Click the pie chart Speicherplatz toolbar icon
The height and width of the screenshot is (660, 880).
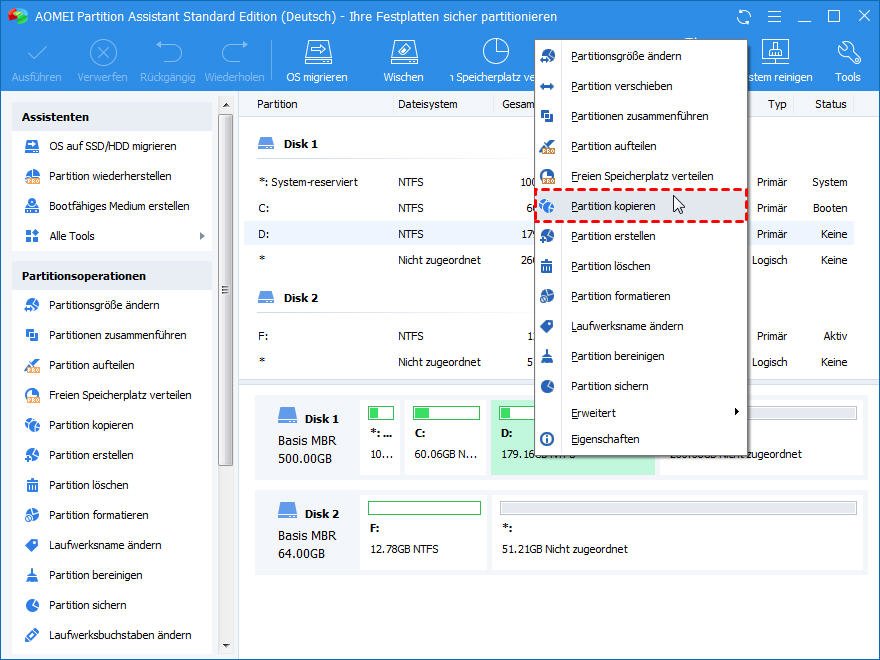[496, 52]
